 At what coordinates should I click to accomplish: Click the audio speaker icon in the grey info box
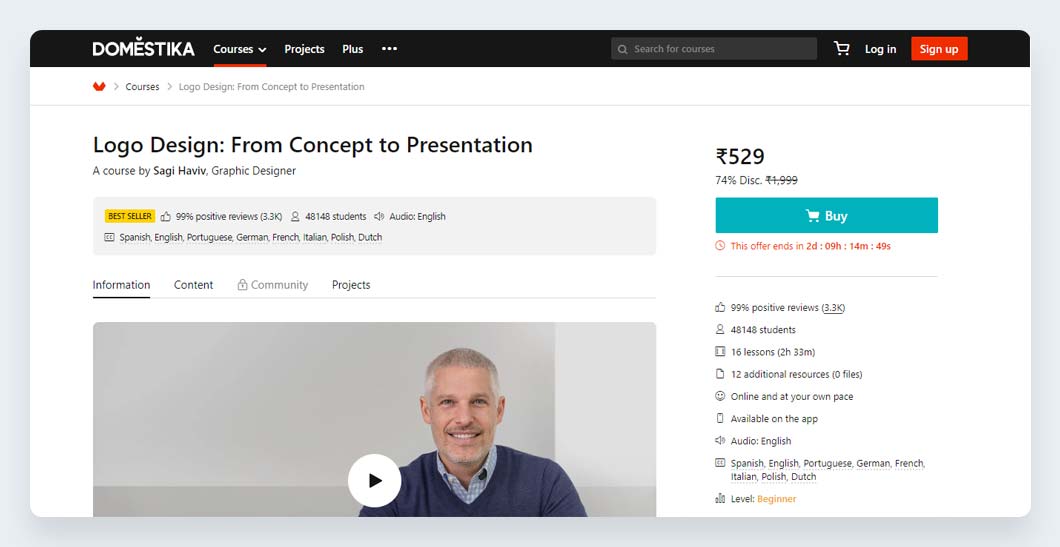coord(379,217)
